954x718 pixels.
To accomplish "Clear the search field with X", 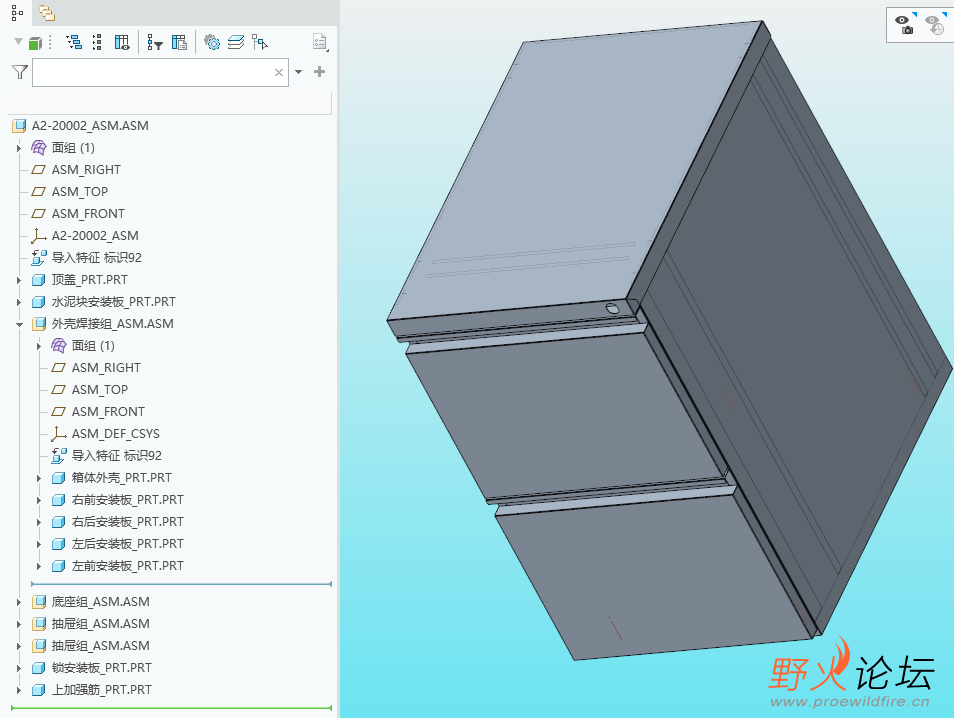I will point(279,72).
